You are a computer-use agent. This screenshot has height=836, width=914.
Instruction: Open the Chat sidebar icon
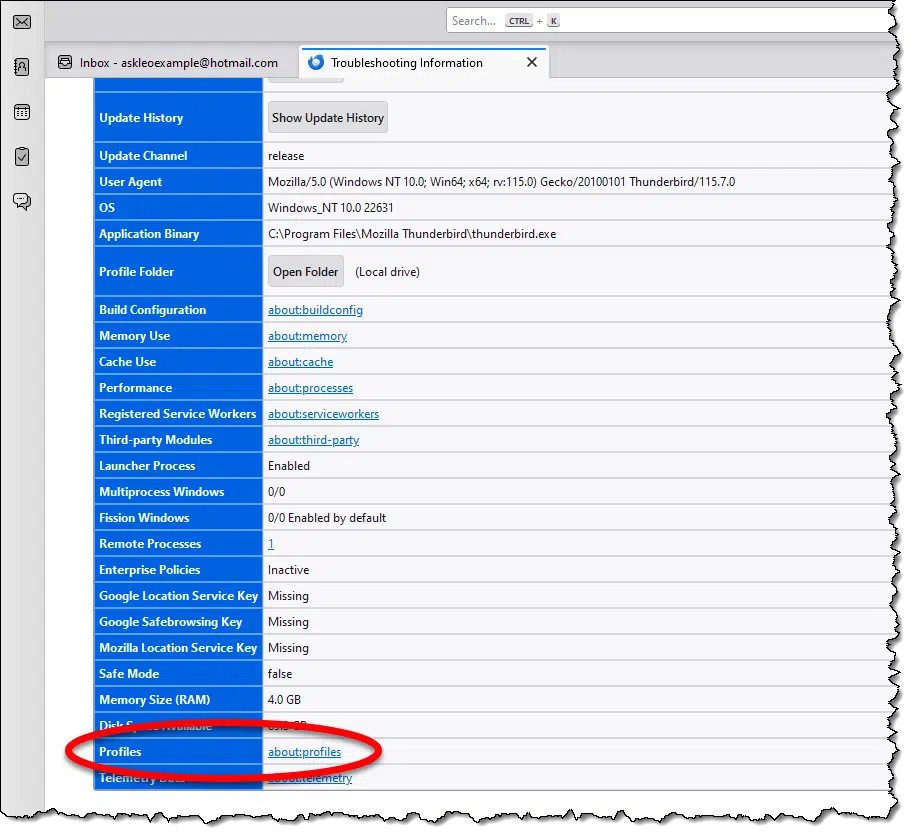(x=22, y=202)
